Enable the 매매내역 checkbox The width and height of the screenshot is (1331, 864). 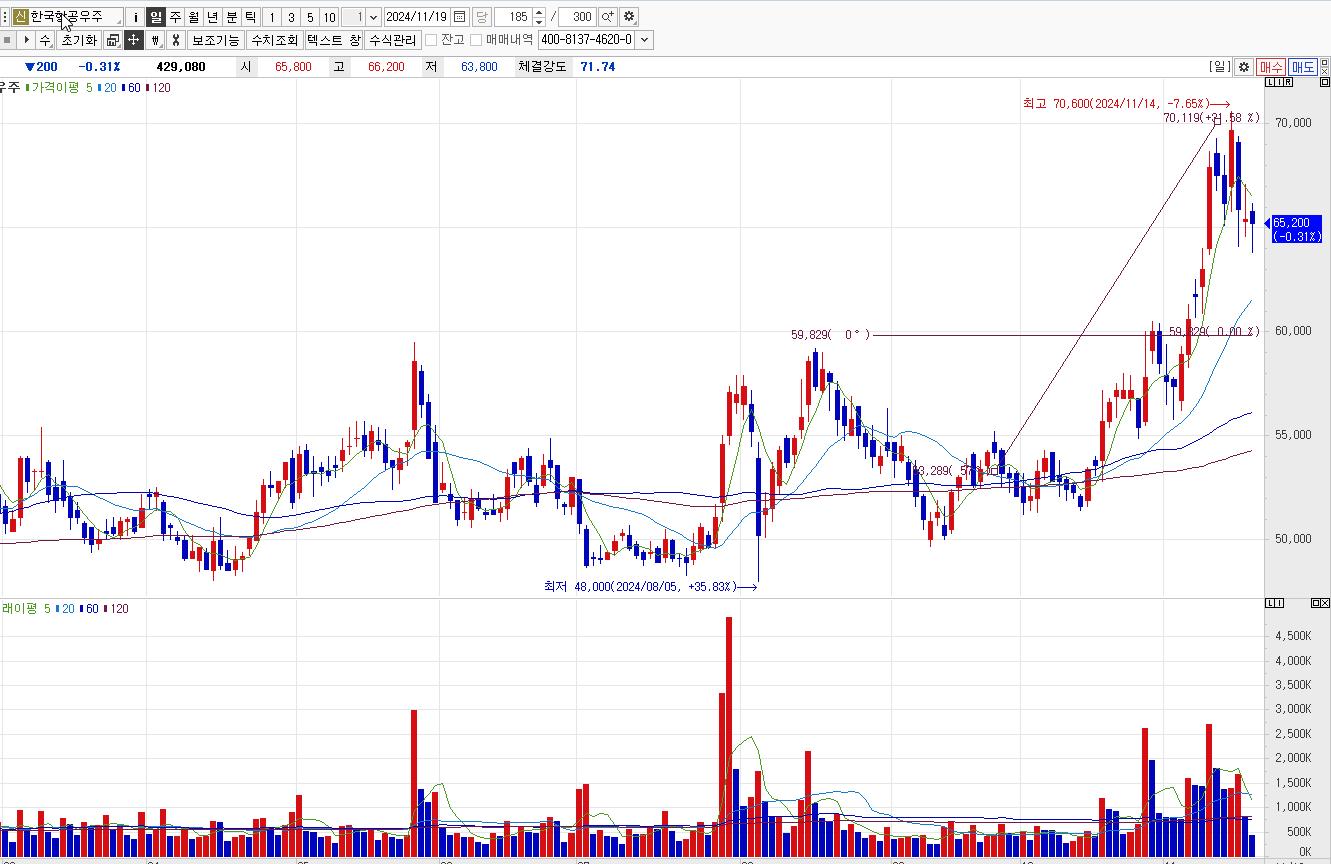(477, 40)
